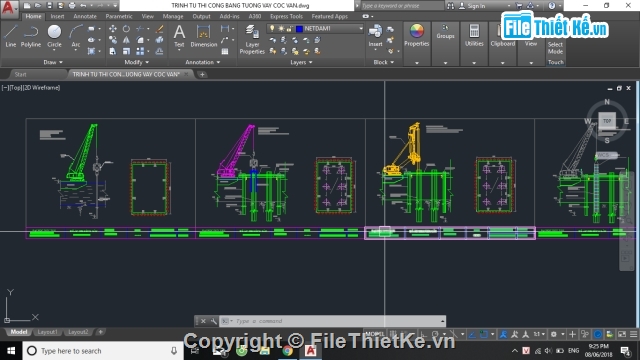The image size is (640, 360).
Task: Select the Polyline tool
Action: tap(31, 36)
